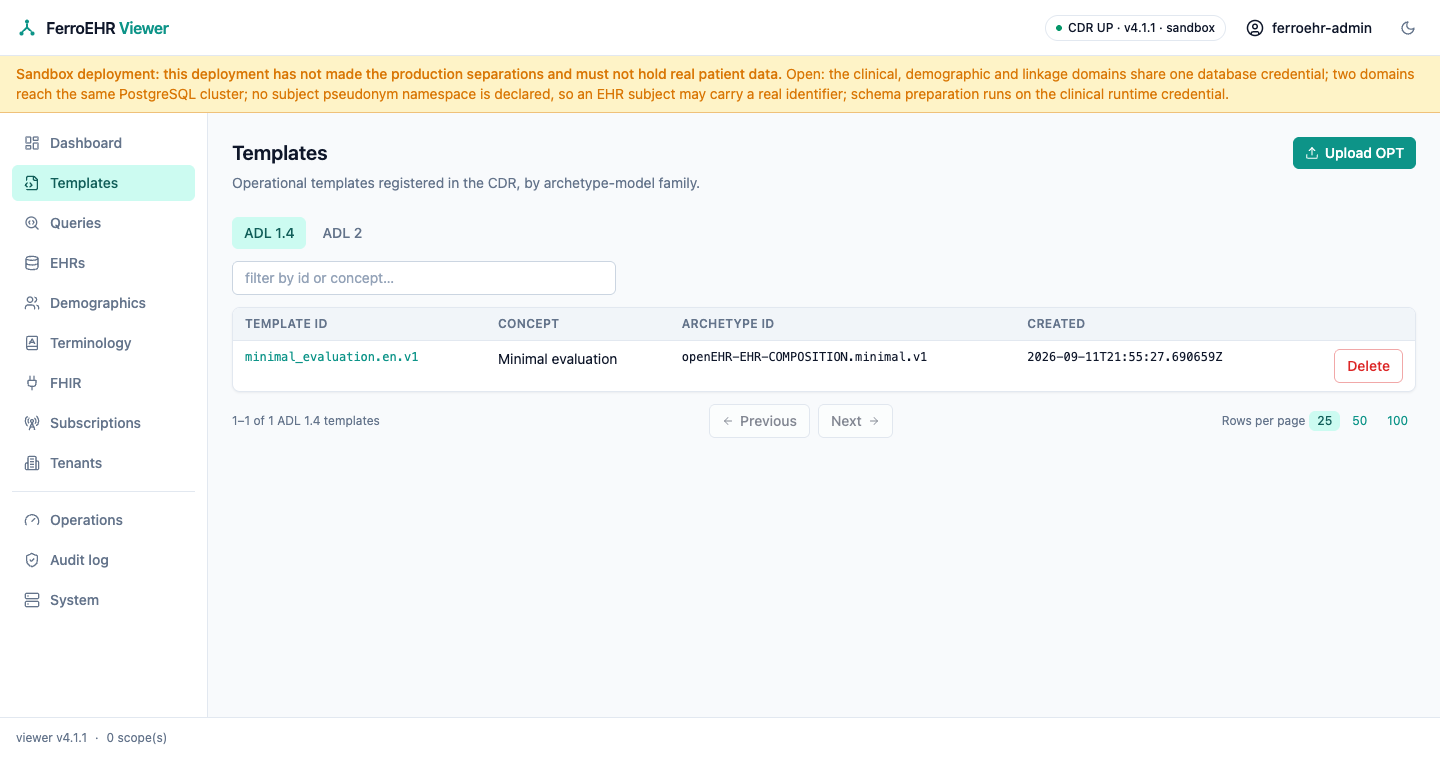Click the Templates file icon in sidebar

tap(32, 183)
